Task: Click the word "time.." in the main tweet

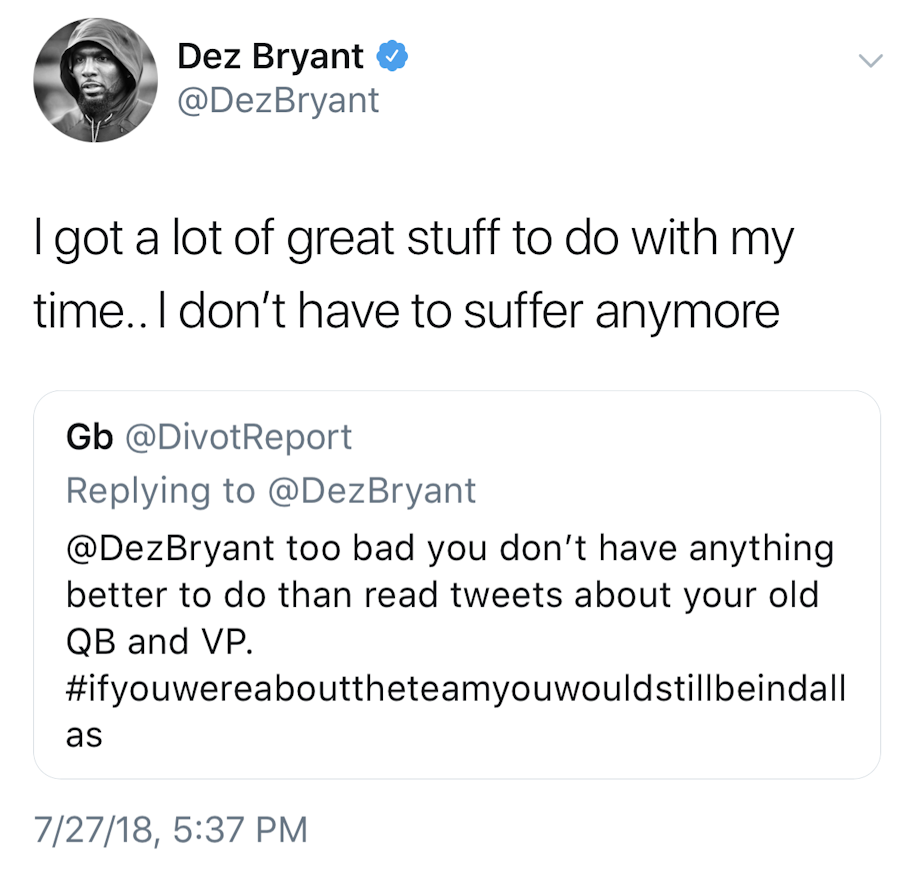Action: click(74, 312)
